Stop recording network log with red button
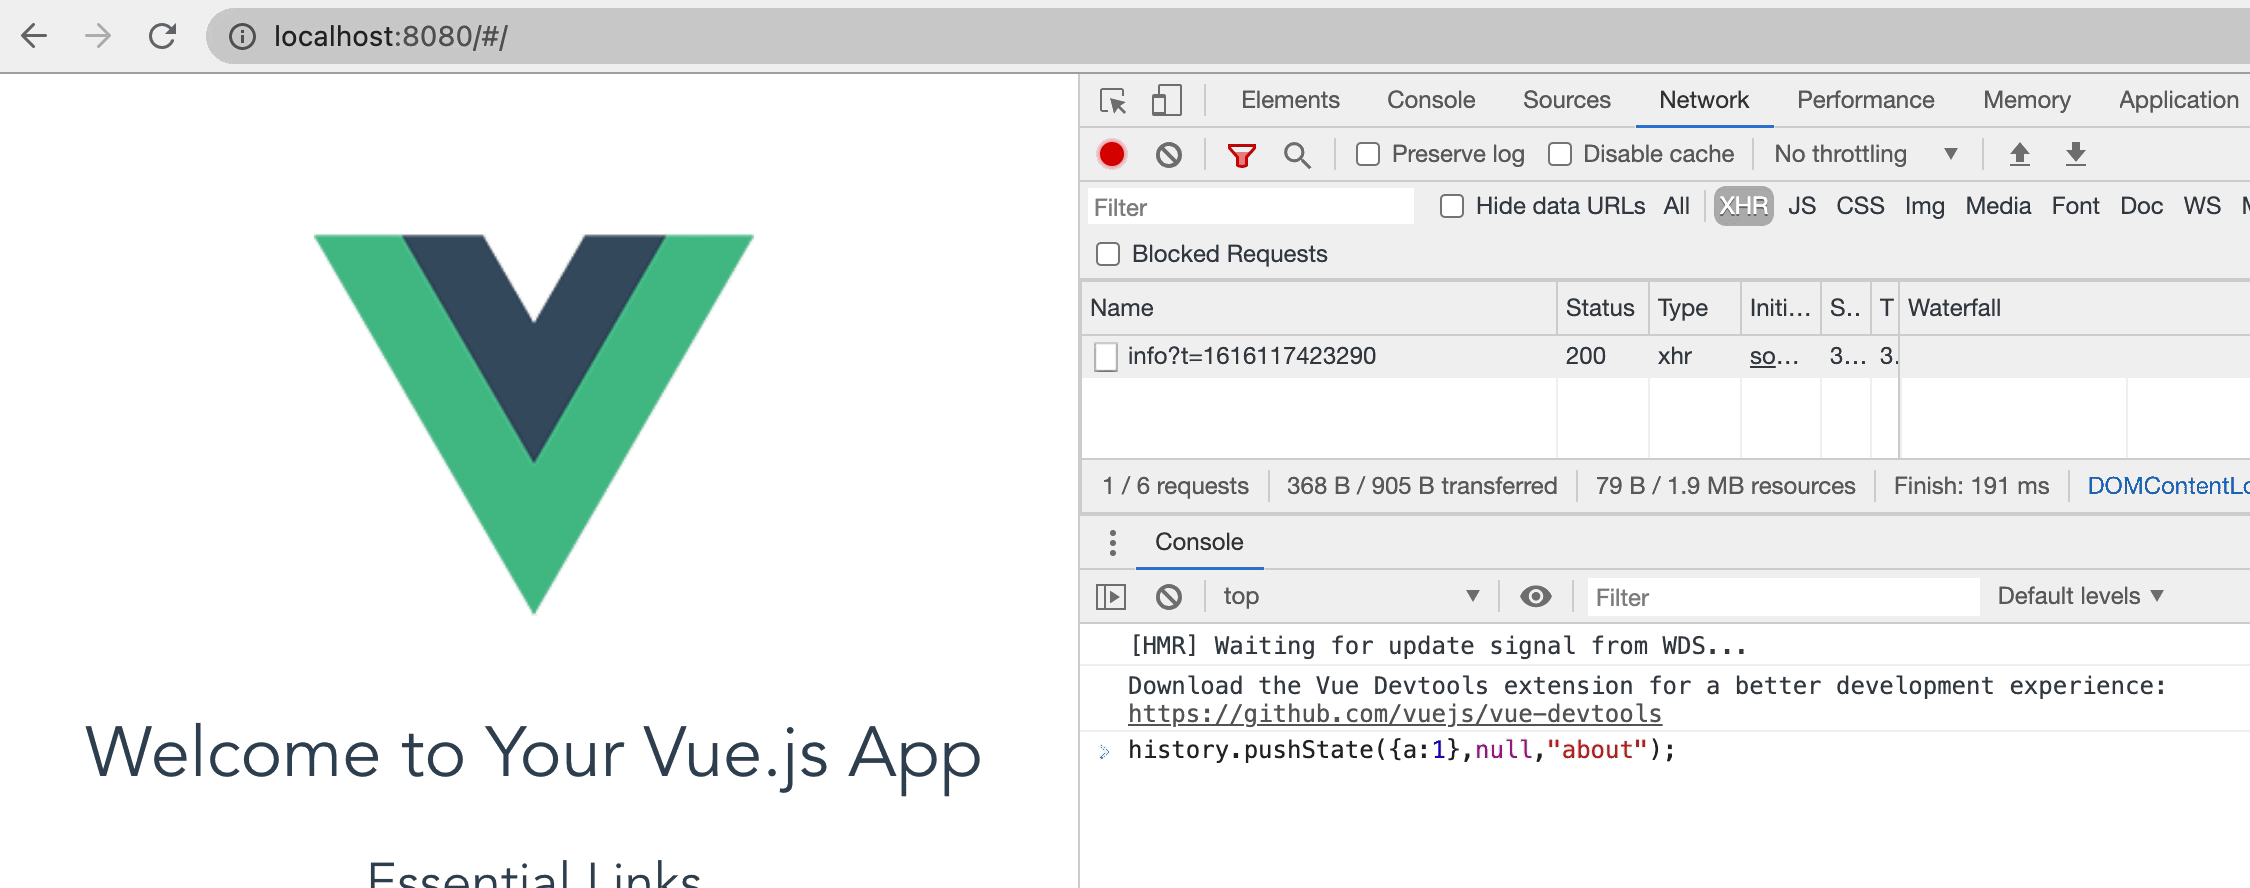 [x=1112, y=154]
